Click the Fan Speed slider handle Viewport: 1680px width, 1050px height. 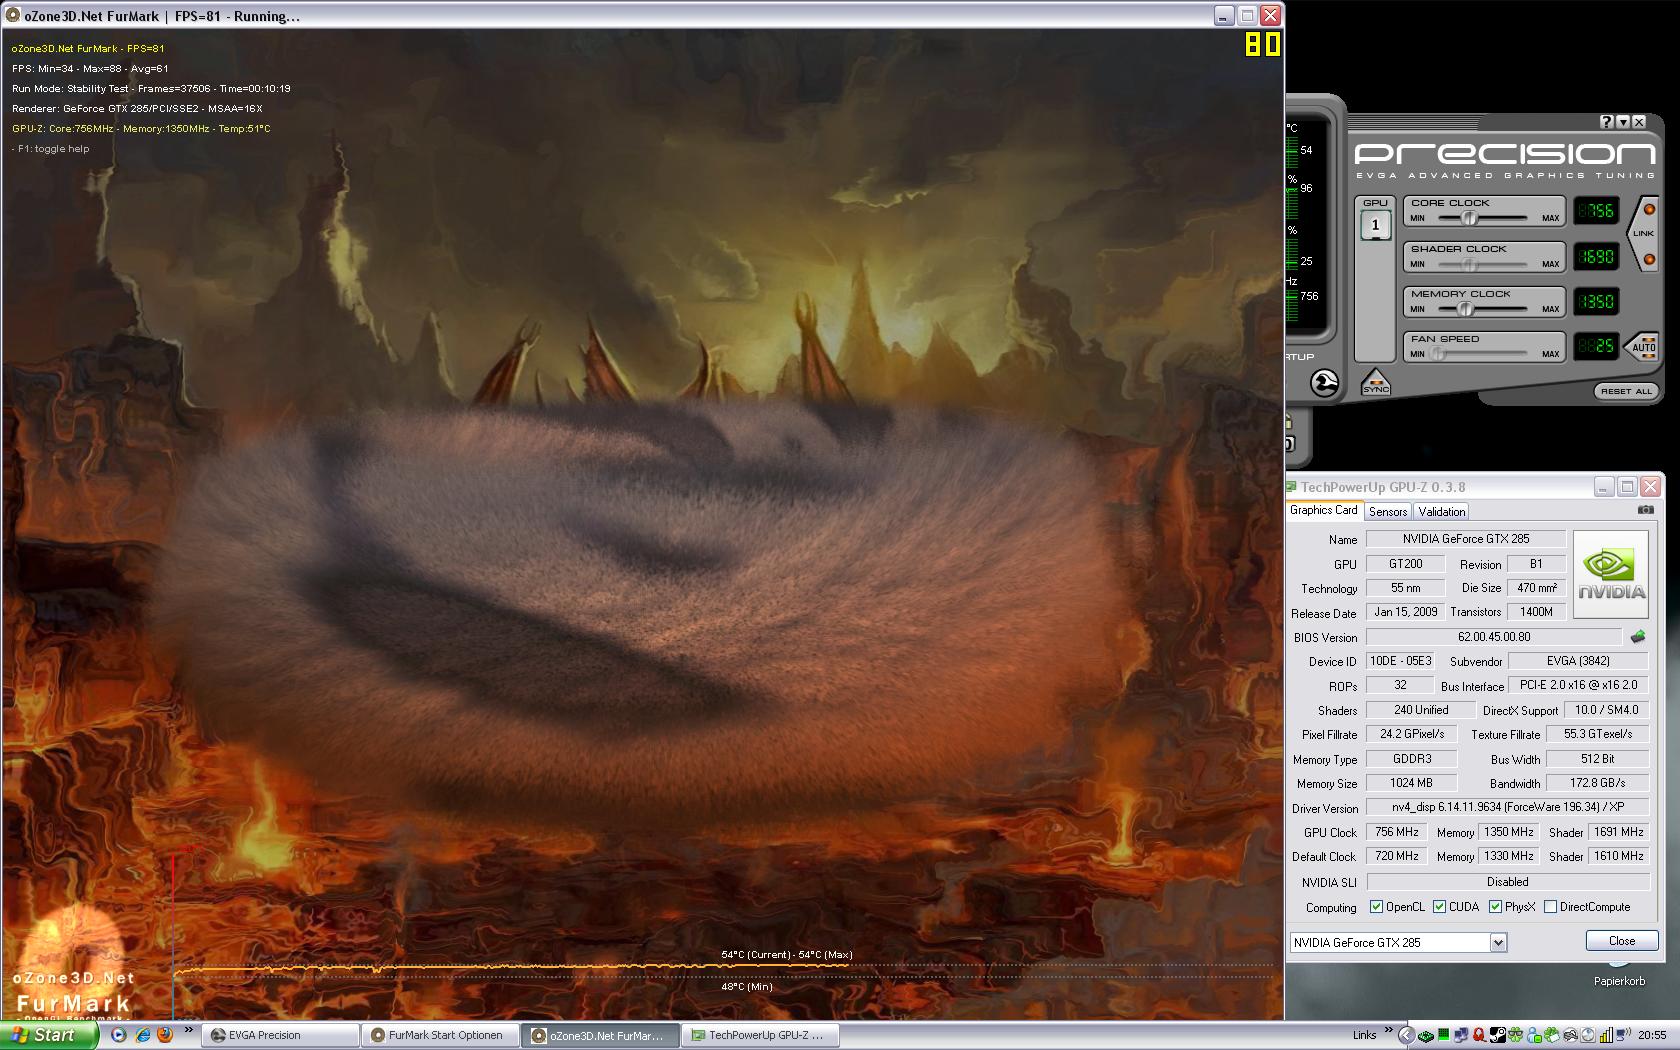[x=1438, y=354]
